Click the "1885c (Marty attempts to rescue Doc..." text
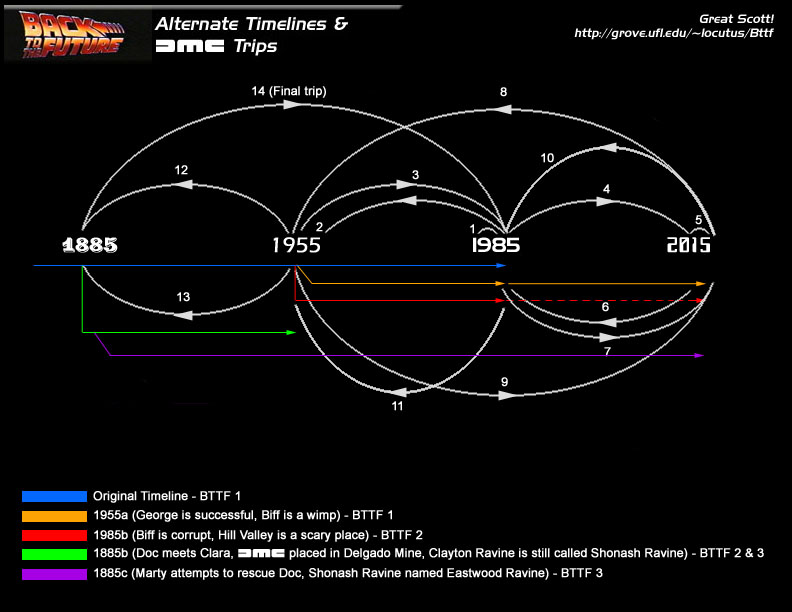792x612 pixels. 348,573
